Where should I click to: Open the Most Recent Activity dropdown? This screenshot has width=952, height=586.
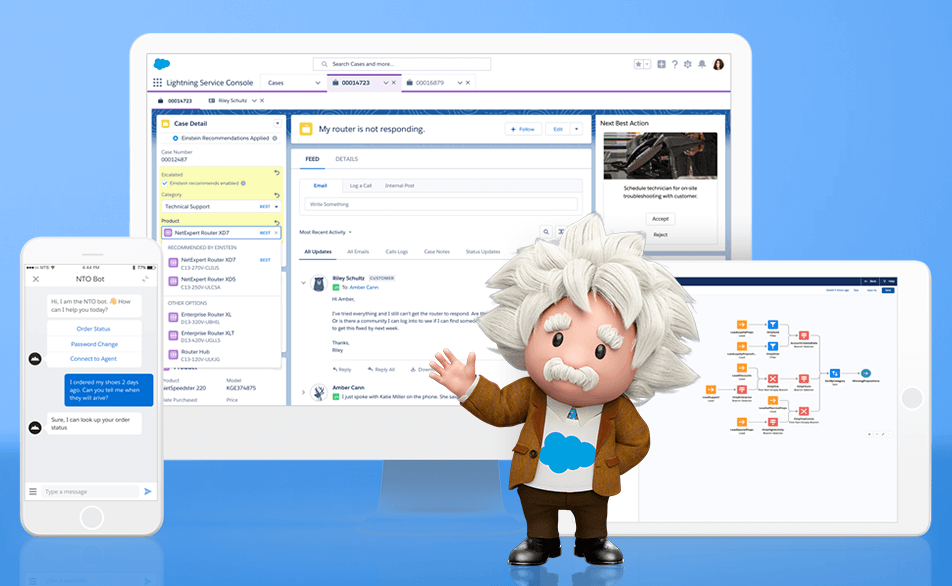tap(350, 230)
